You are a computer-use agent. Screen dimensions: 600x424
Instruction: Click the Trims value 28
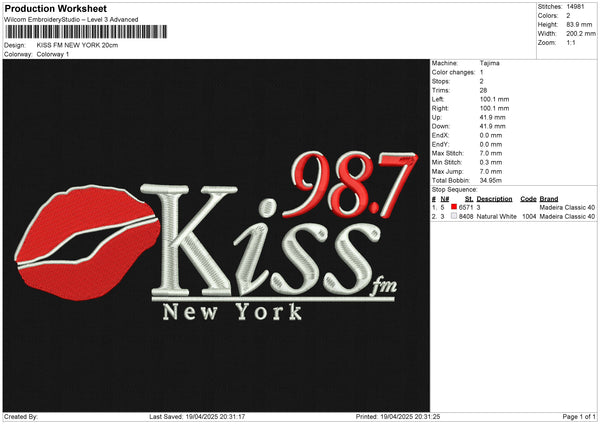coord(483,90)
